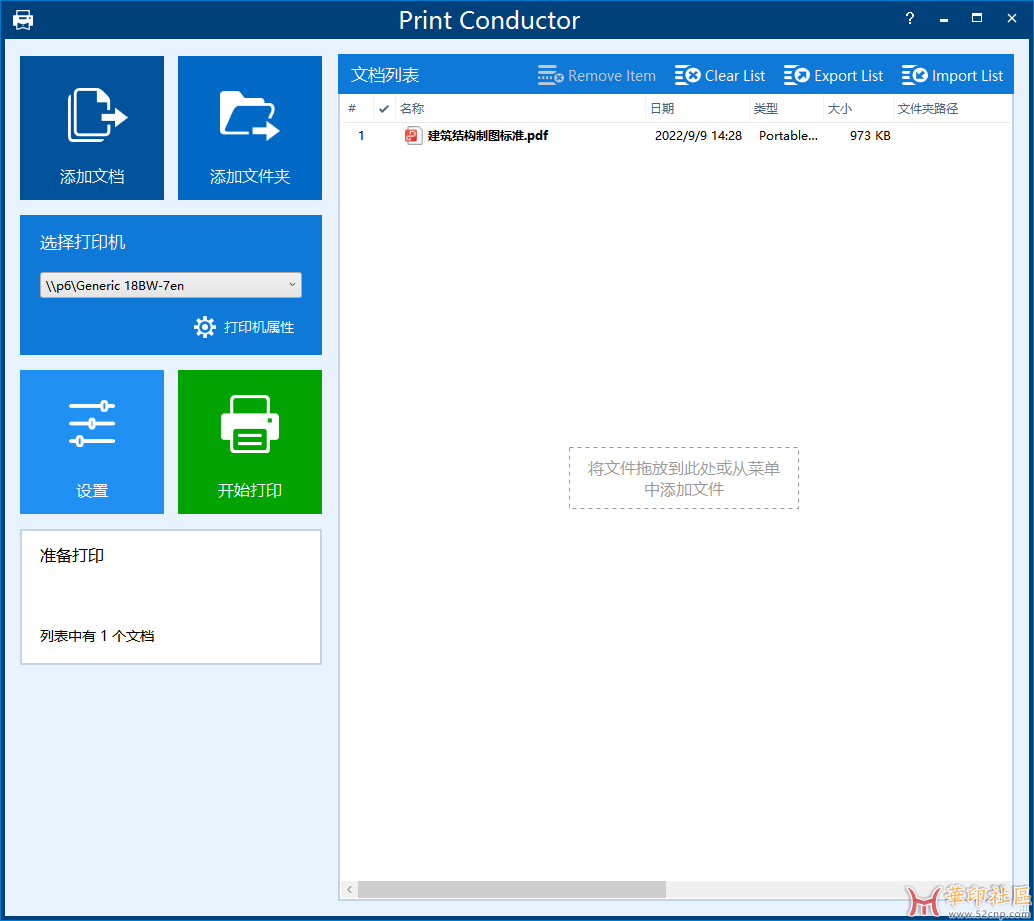Start printing with the green 开始打印 button
The width and height of the screenshot is (1034, 921).
(250, 442)
